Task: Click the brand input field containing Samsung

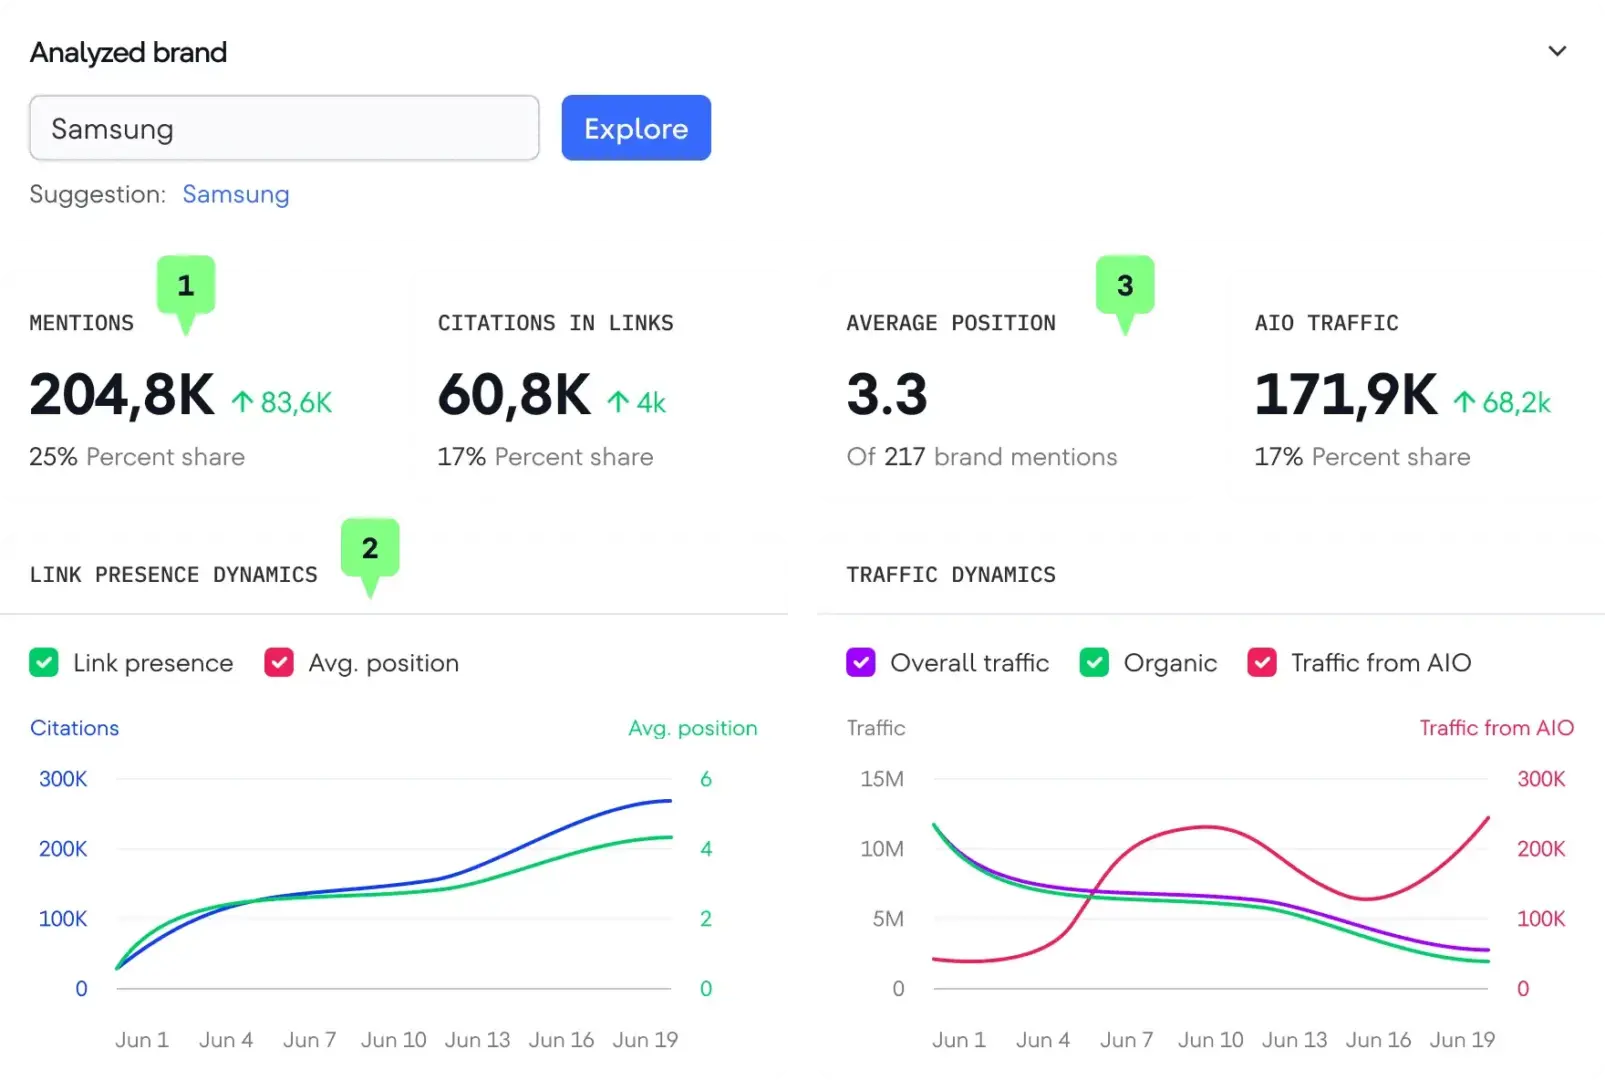Action: (284, 128)
